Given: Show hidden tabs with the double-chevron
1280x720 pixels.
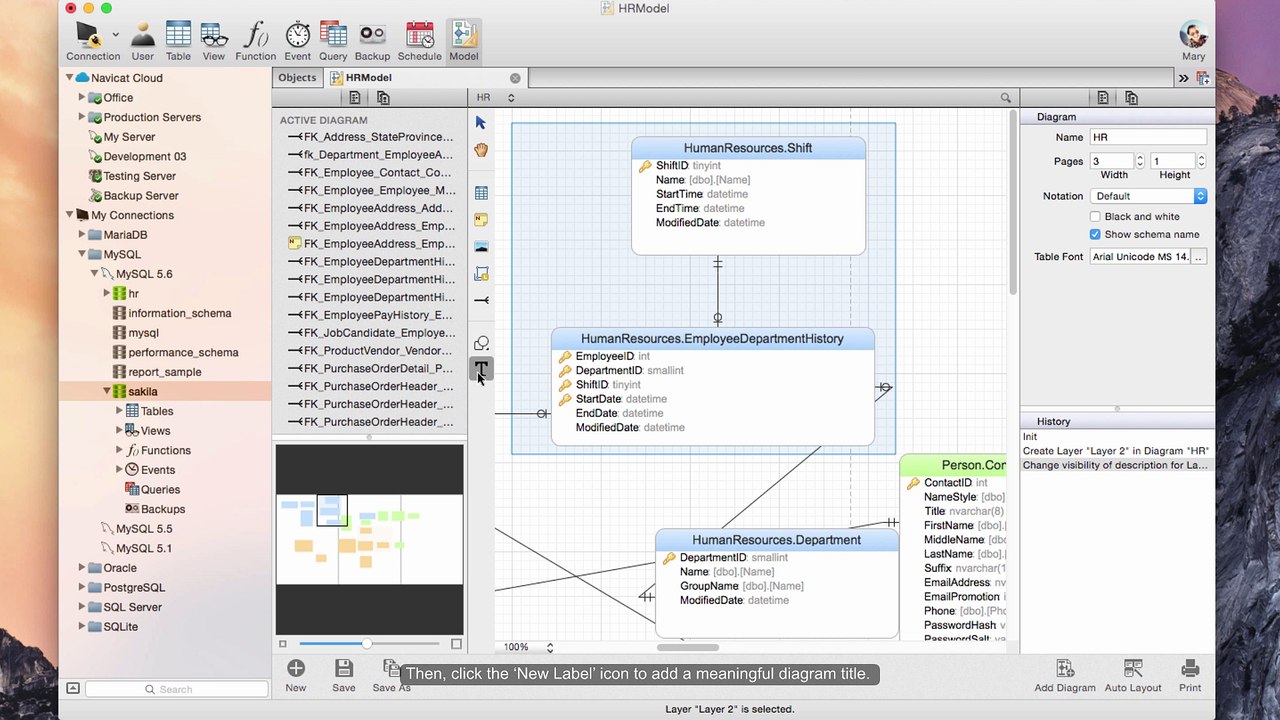Looking at the screenshot, I should (1183, 78).
